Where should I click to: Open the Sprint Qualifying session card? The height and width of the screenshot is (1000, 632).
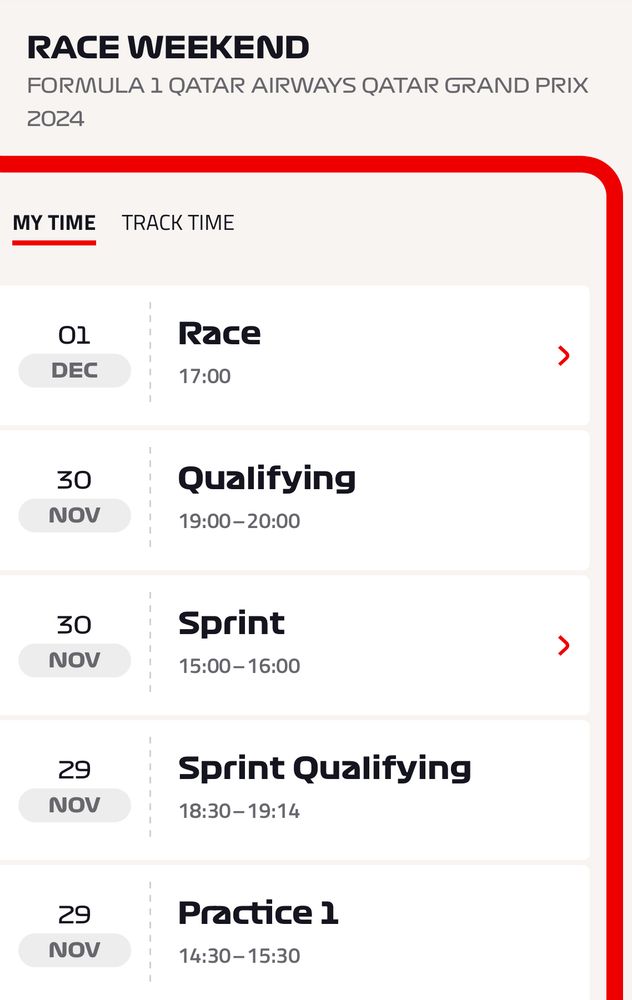pos(295,790)
